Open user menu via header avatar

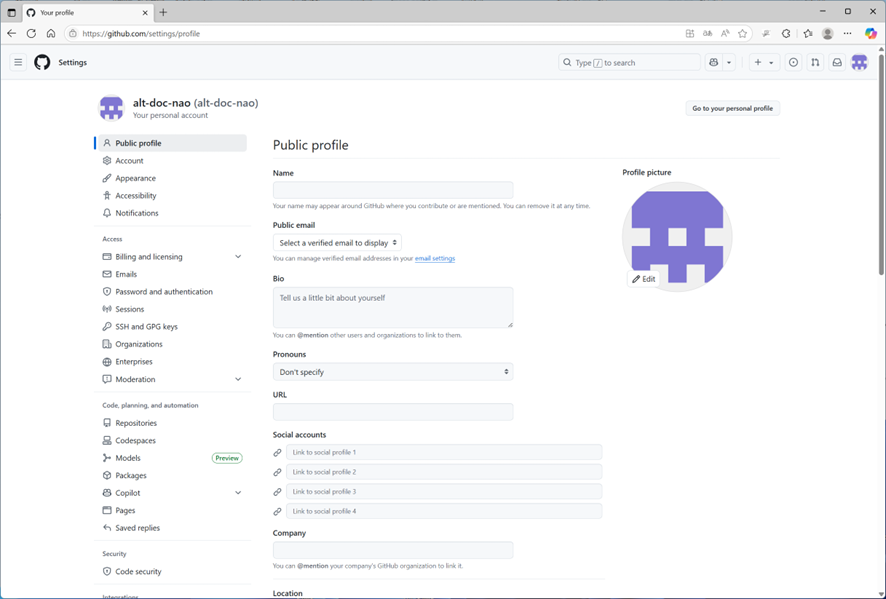[x=859, y=62]
